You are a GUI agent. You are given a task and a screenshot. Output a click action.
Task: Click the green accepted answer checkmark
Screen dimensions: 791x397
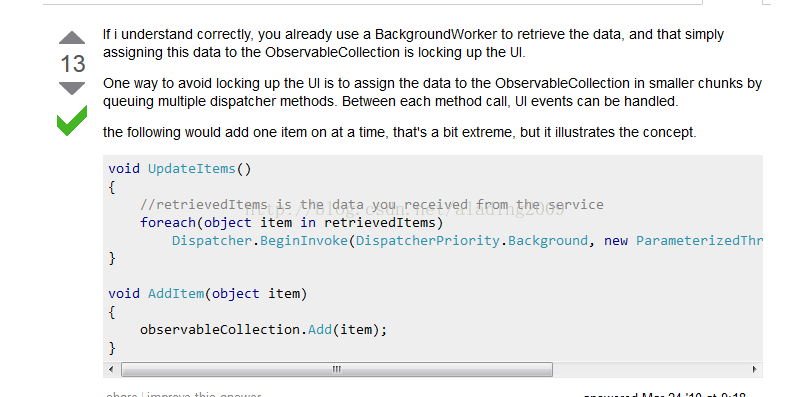(x=72, y=121)
